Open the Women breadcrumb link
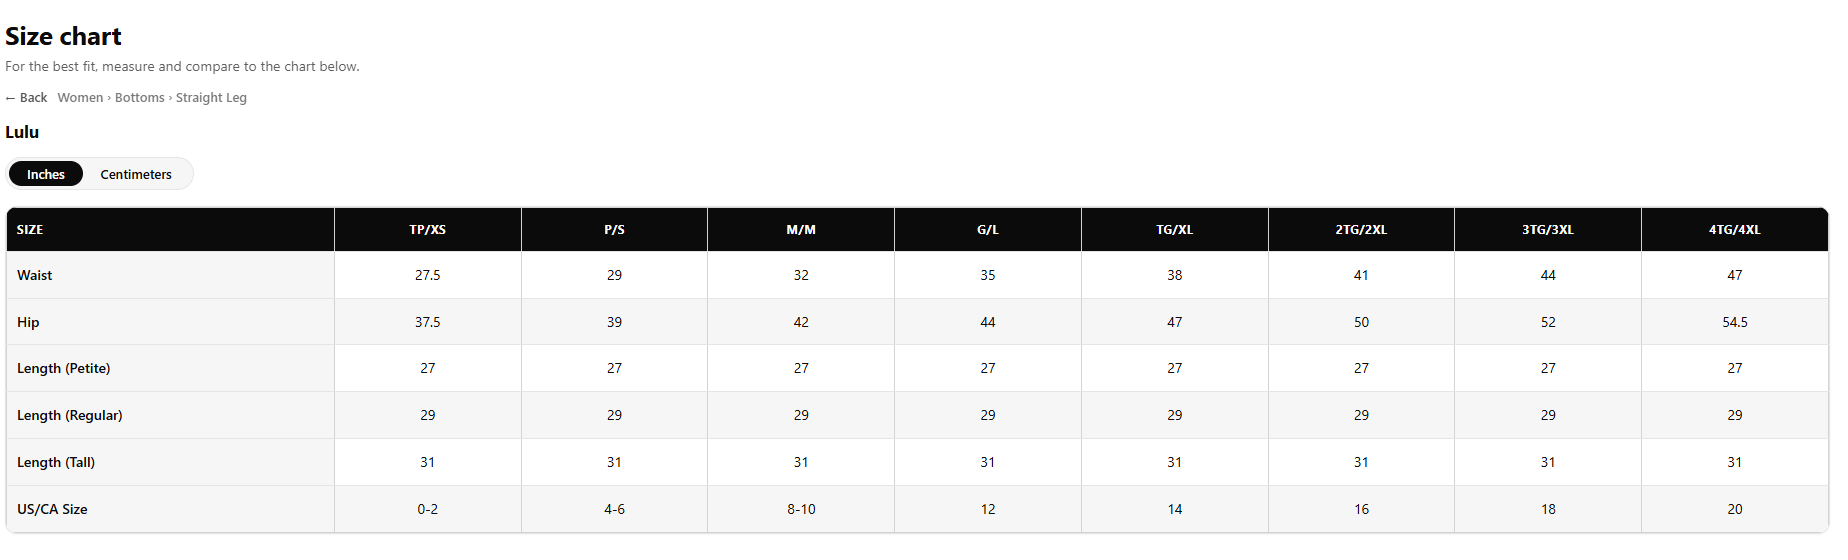This screenshot has width=1848, height=560. [x=80, y=98]
